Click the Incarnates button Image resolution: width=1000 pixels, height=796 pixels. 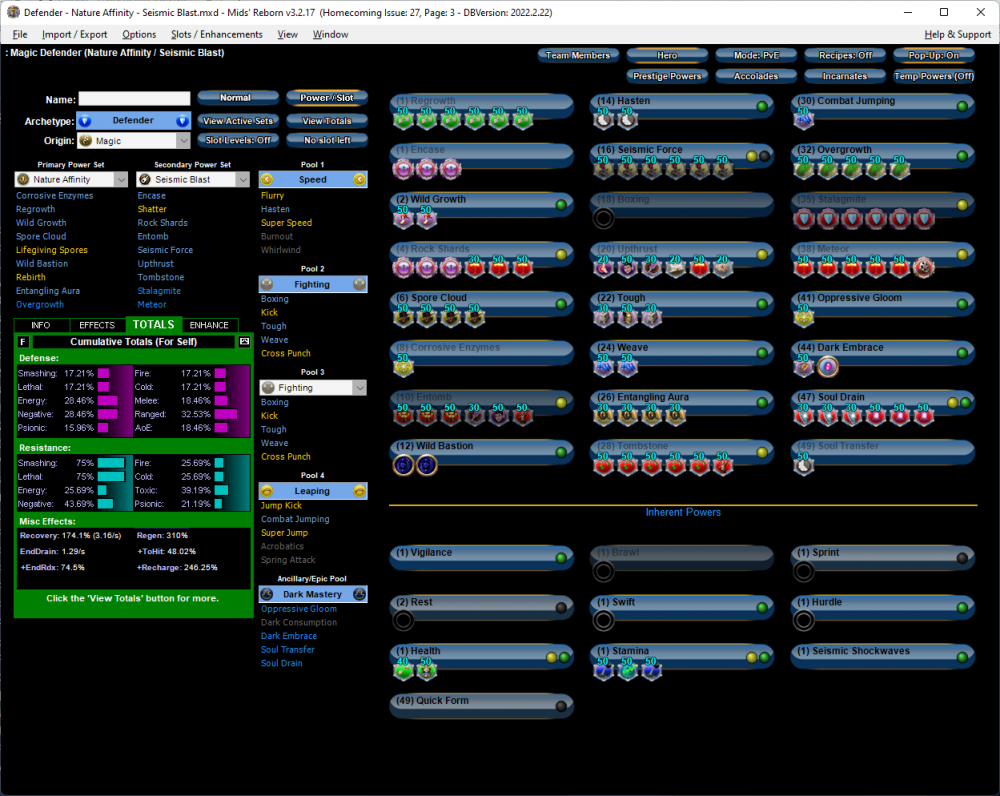point(845,76)
